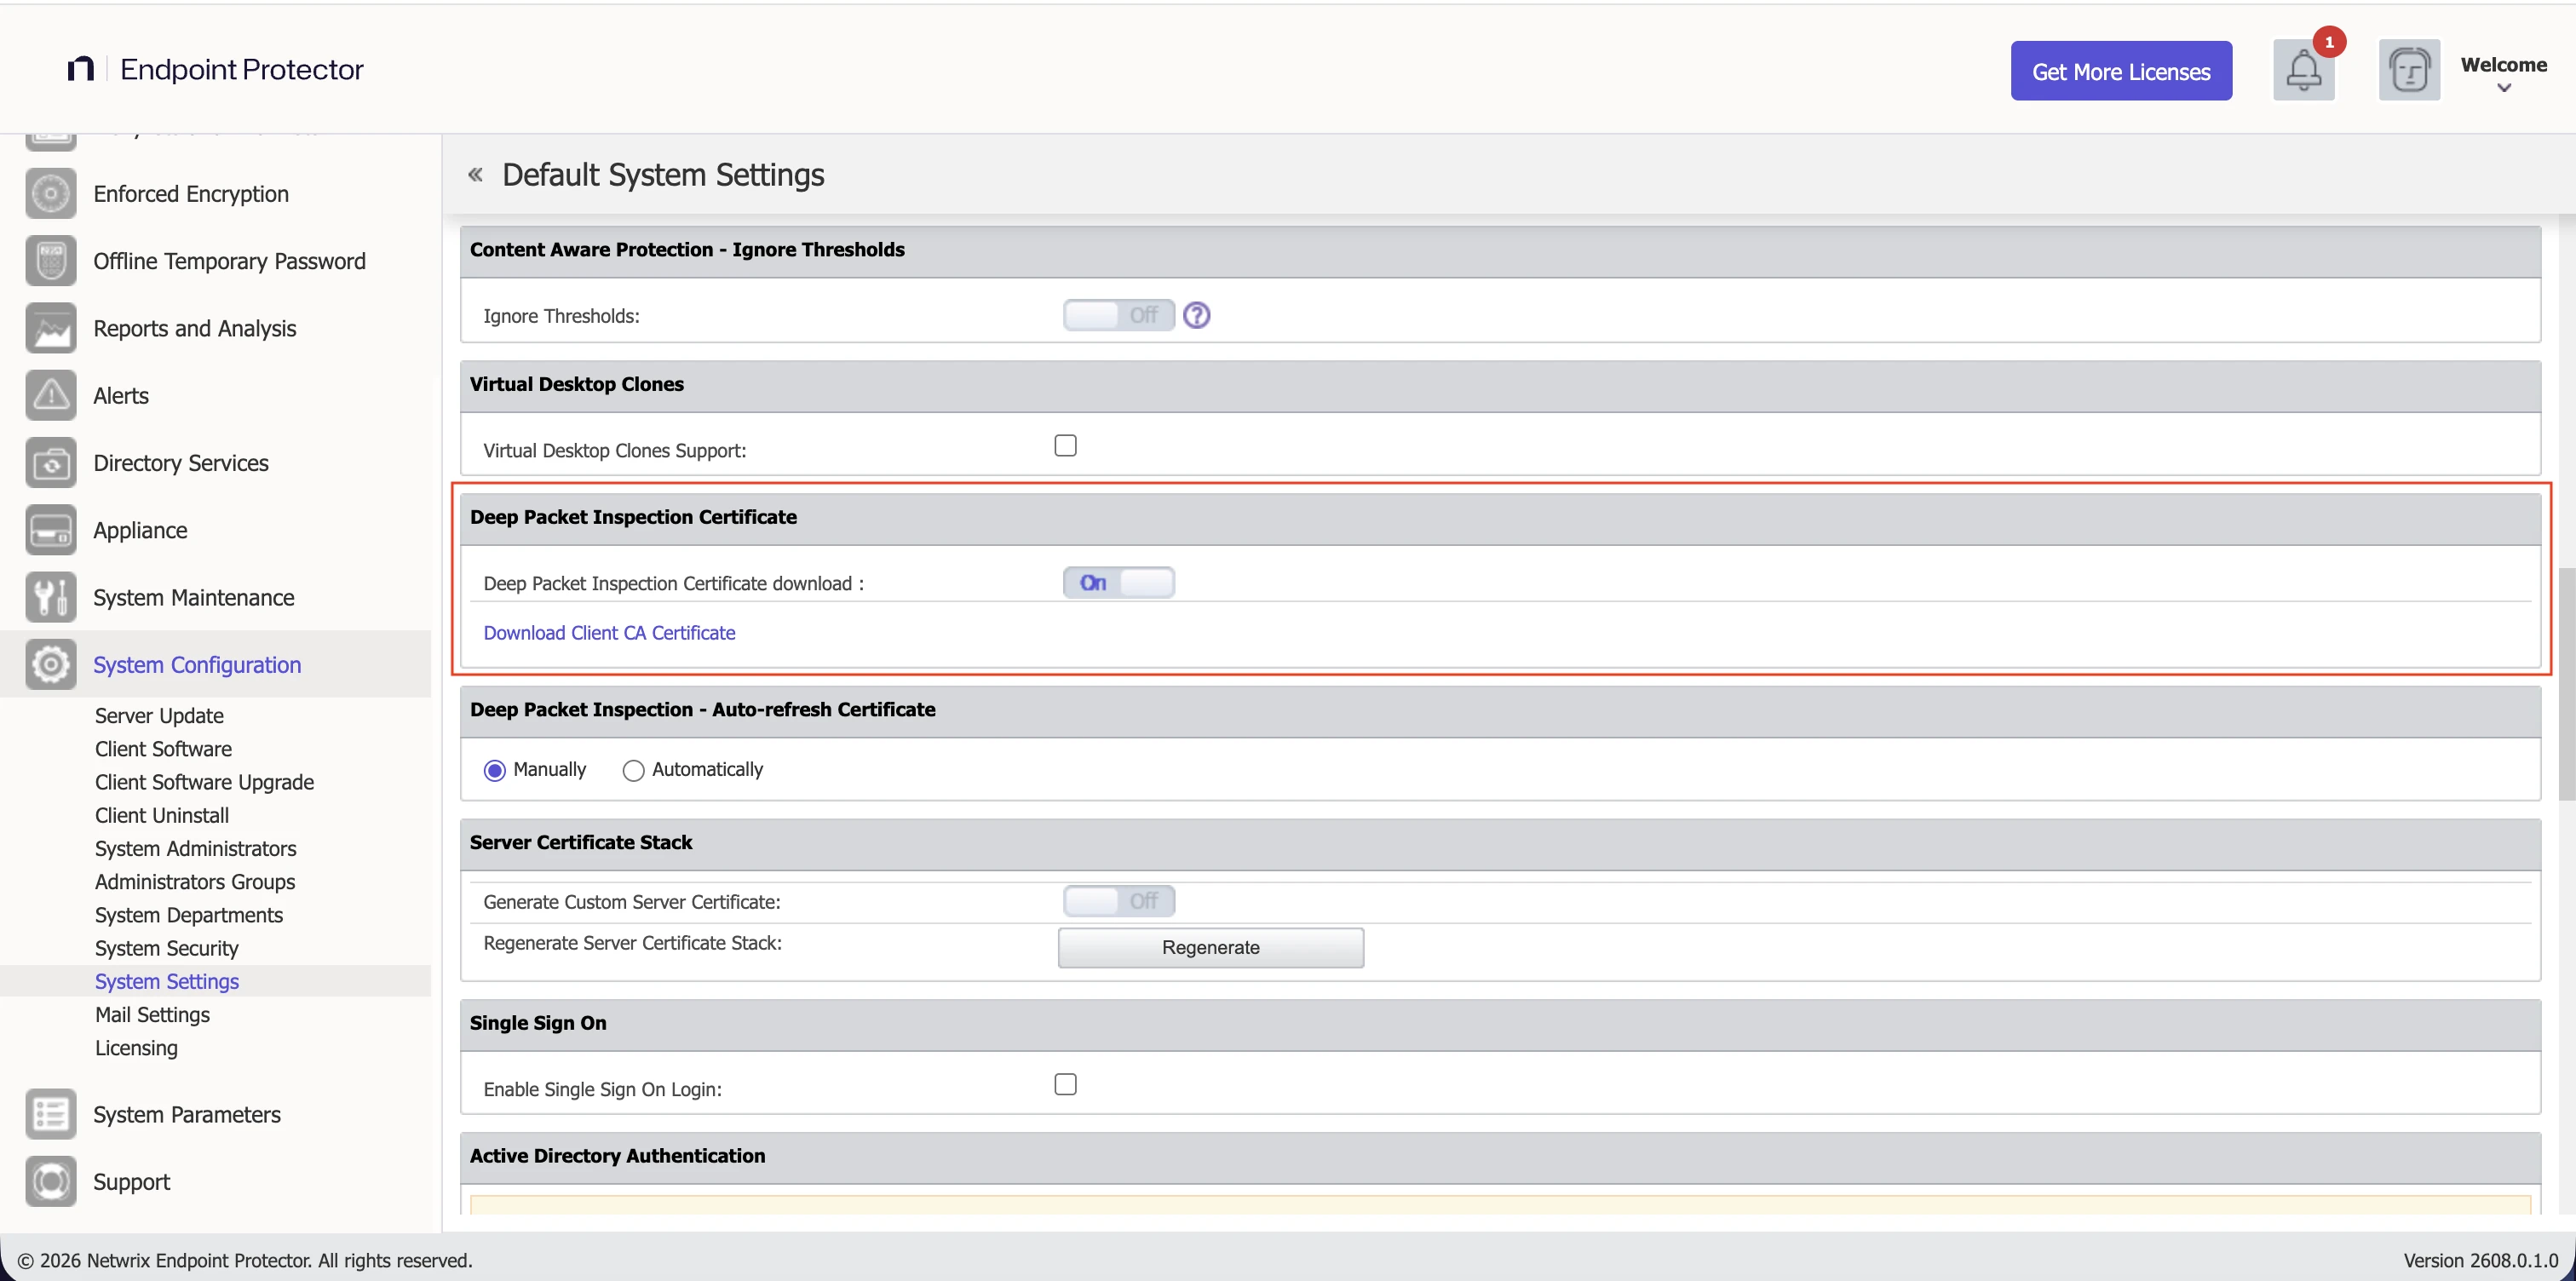Select Automatically auto-refresh radio option
Viewport: 2576px width, 1281px height.
click(x=633, y=770)
